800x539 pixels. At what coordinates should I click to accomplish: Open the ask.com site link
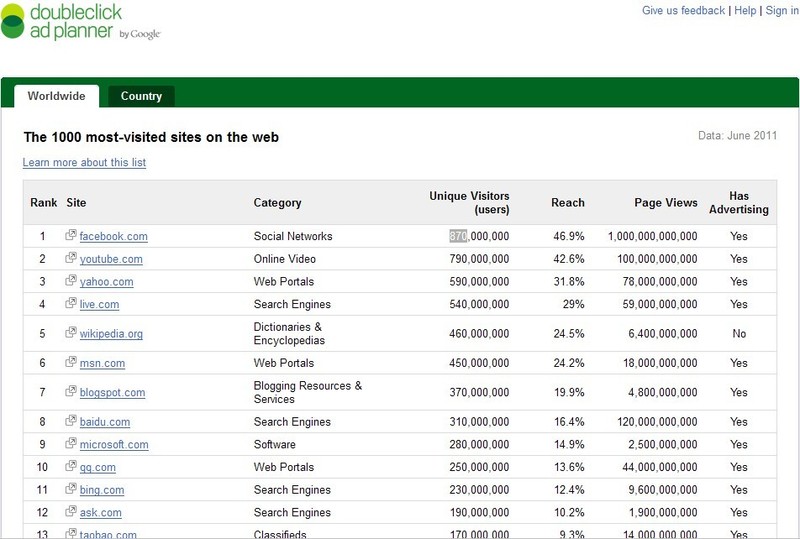[x=100, y=513]
